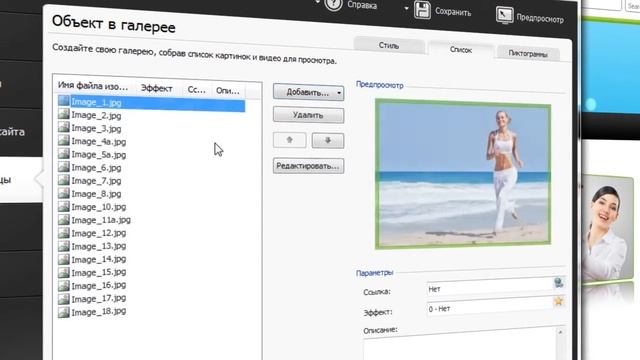
Task: Click the Описание scrollbar up arrow
Action: point(560,333)
